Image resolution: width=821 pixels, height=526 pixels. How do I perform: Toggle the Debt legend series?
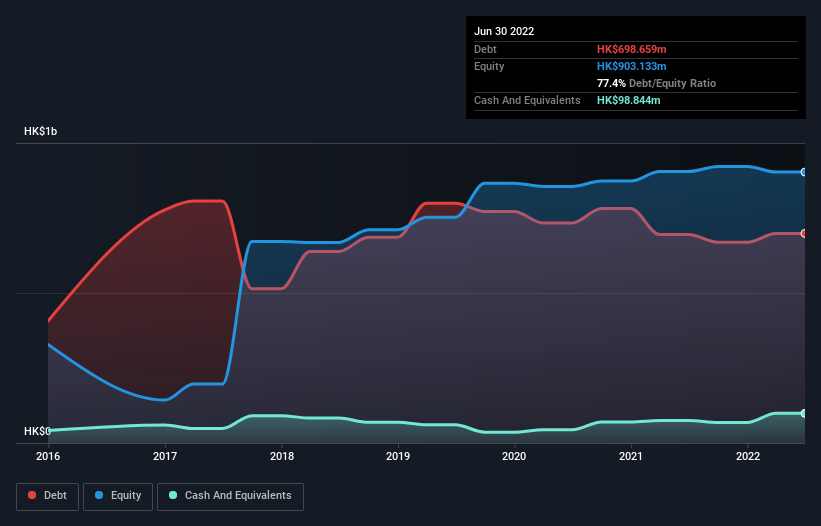[x=47, y=496]
